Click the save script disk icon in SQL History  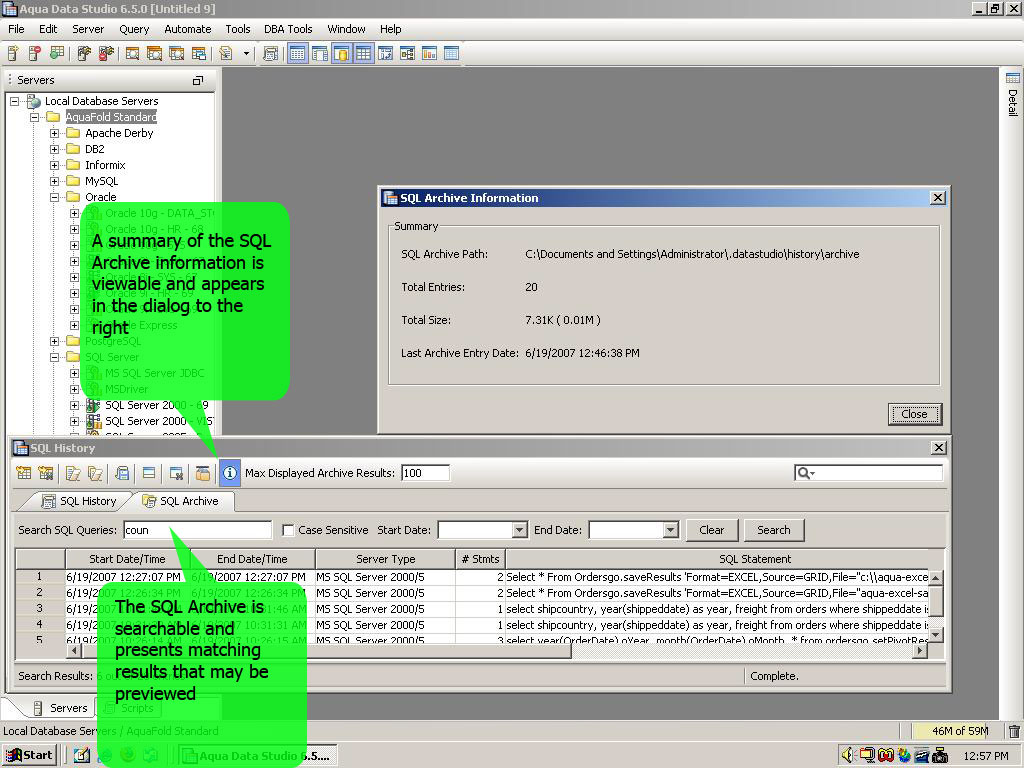pyautogui.click(x=122, y=473)
